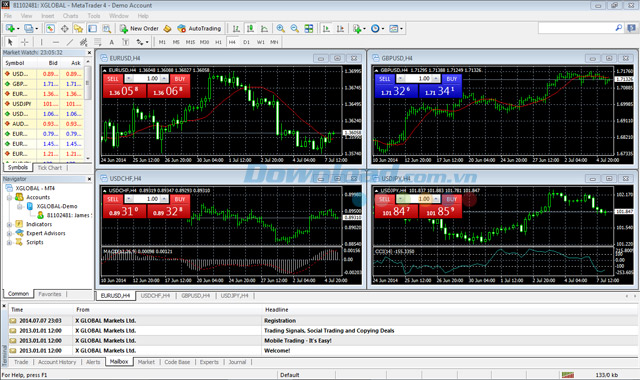Increase volume on EURUSD one-click panel

click(x=164, y=78)
